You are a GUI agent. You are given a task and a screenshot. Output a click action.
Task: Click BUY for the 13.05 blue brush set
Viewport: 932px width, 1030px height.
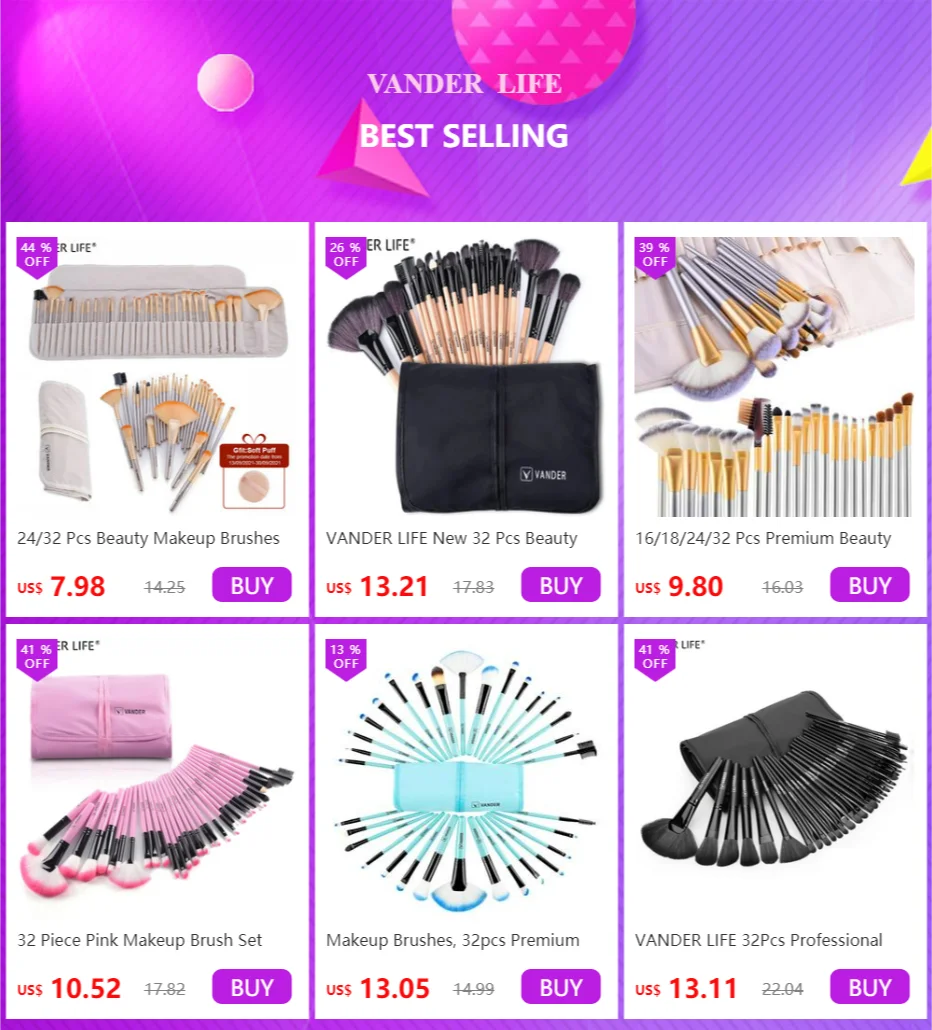(x=561, y=987)
